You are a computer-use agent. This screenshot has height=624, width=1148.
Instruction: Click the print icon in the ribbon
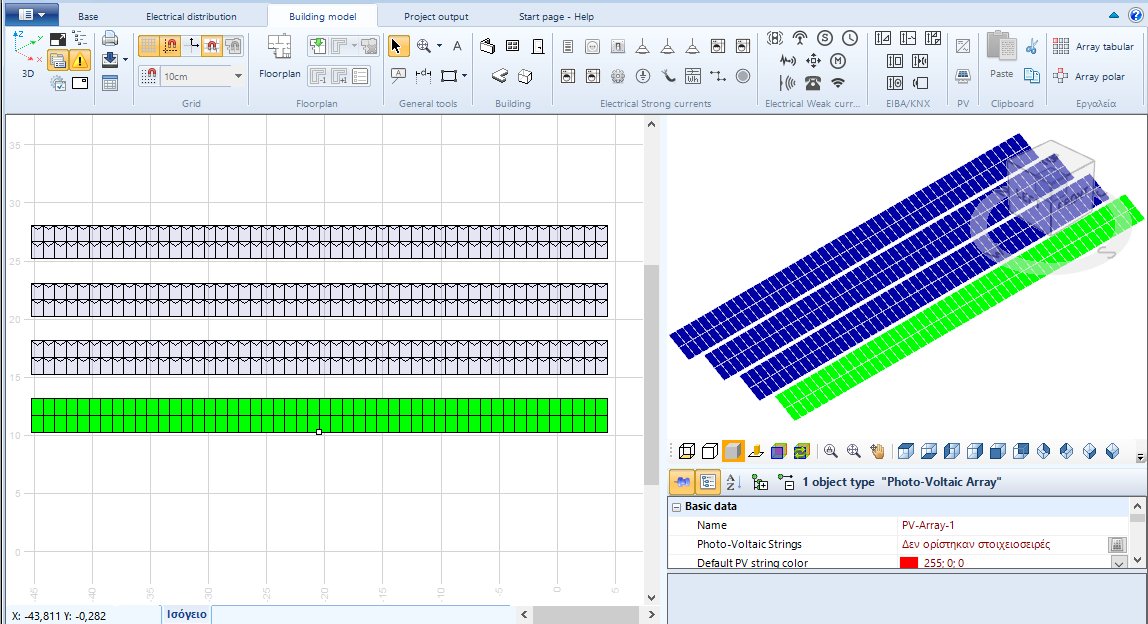click(110, 40)
